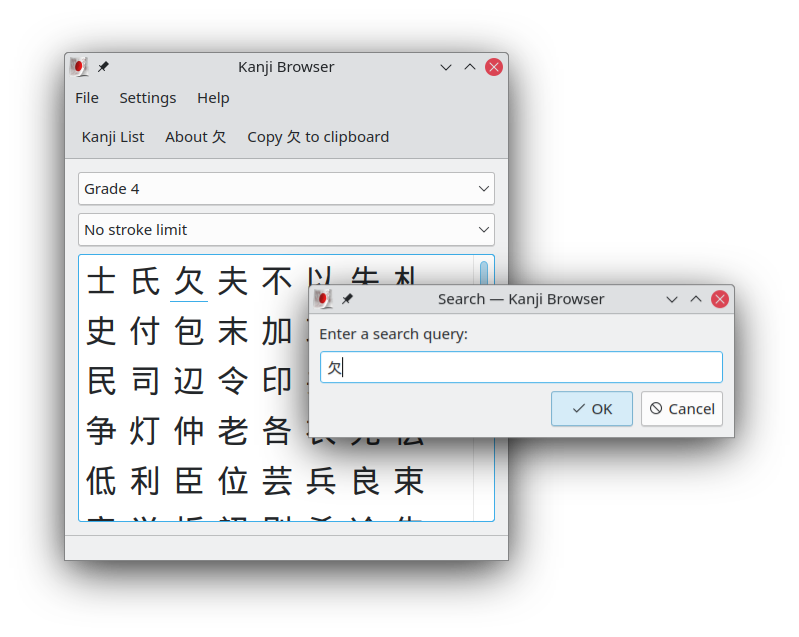Click the pin icon in Kanji Browser titlebar
Image resolution: width=799 pixels, height=637 pixels.
click(x=103, y=67)
